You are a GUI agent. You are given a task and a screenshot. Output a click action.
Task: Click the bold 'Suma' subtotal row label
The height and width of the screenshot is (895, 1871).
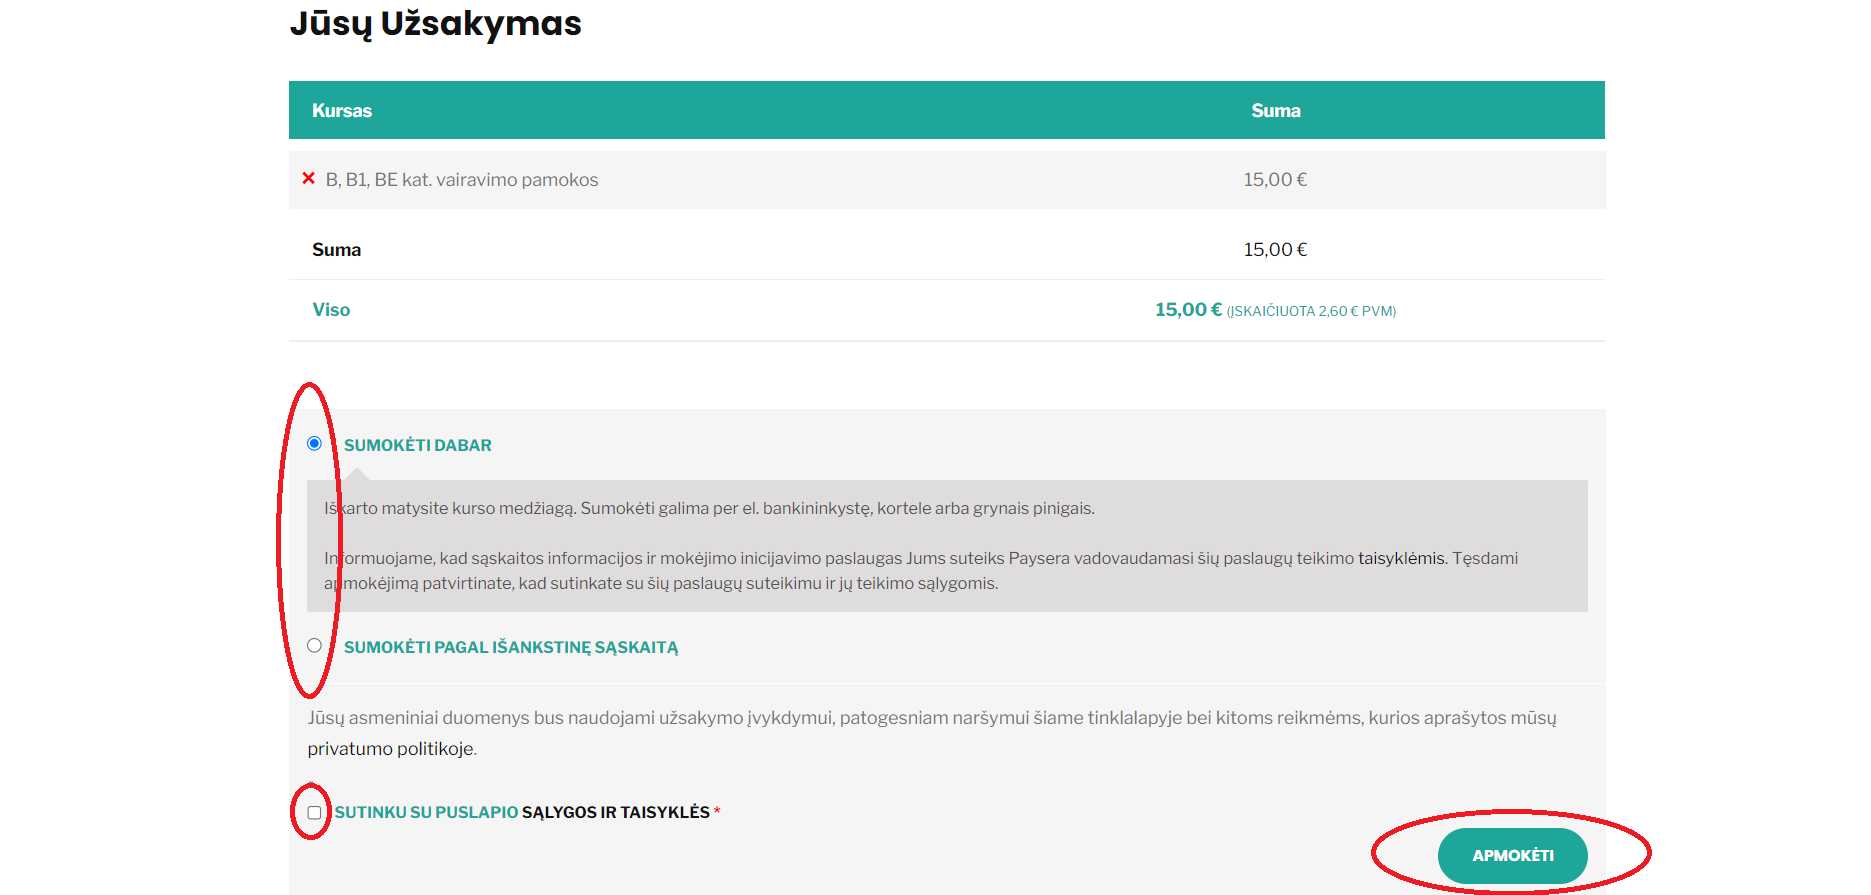(x=336, y=250)
